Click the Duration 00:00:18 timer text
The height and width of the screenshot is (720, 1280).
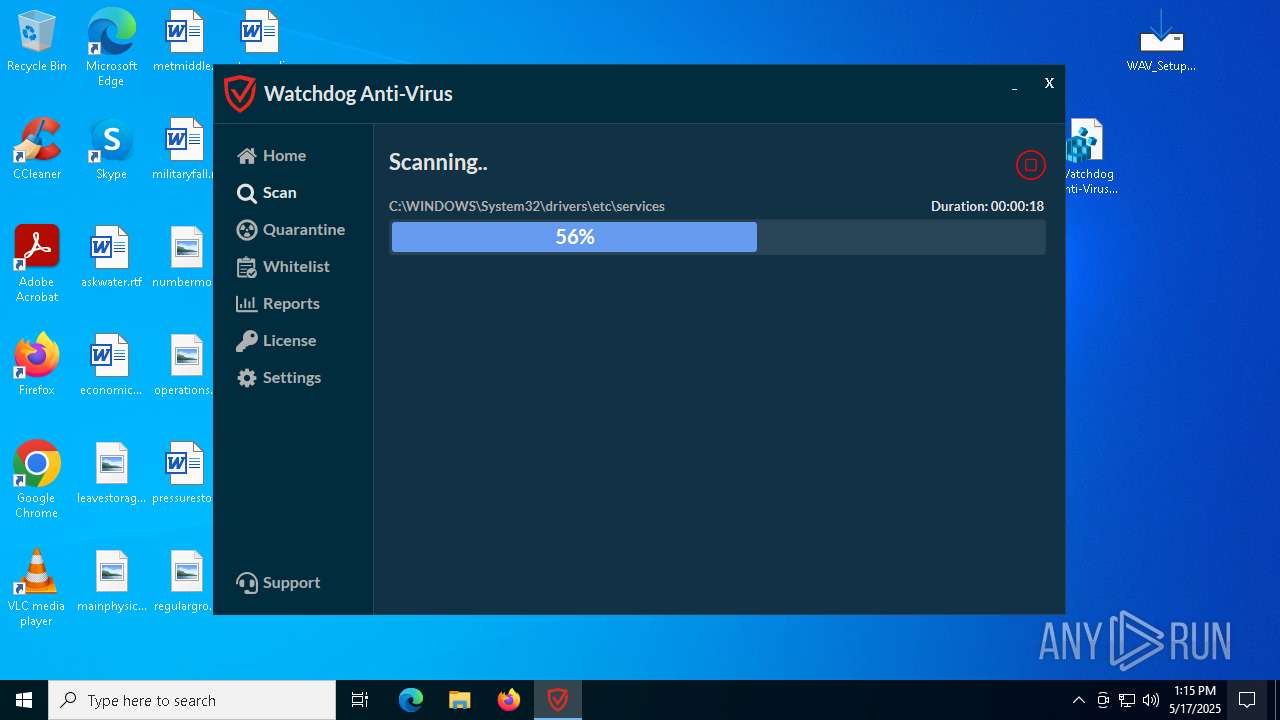tap(987, 206)
